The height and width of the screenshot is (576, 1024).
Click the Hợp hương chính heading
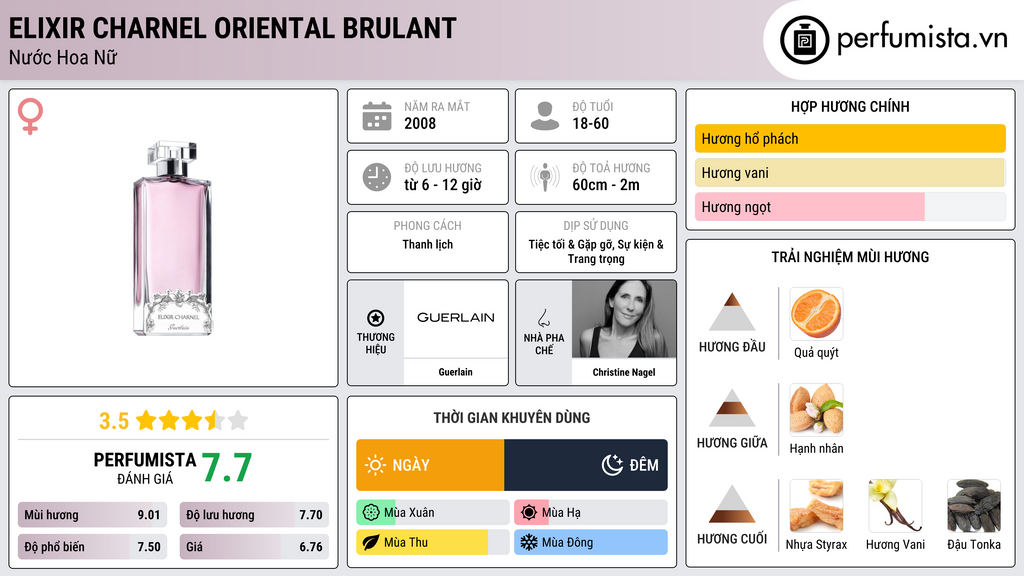[x=850, y=106]
